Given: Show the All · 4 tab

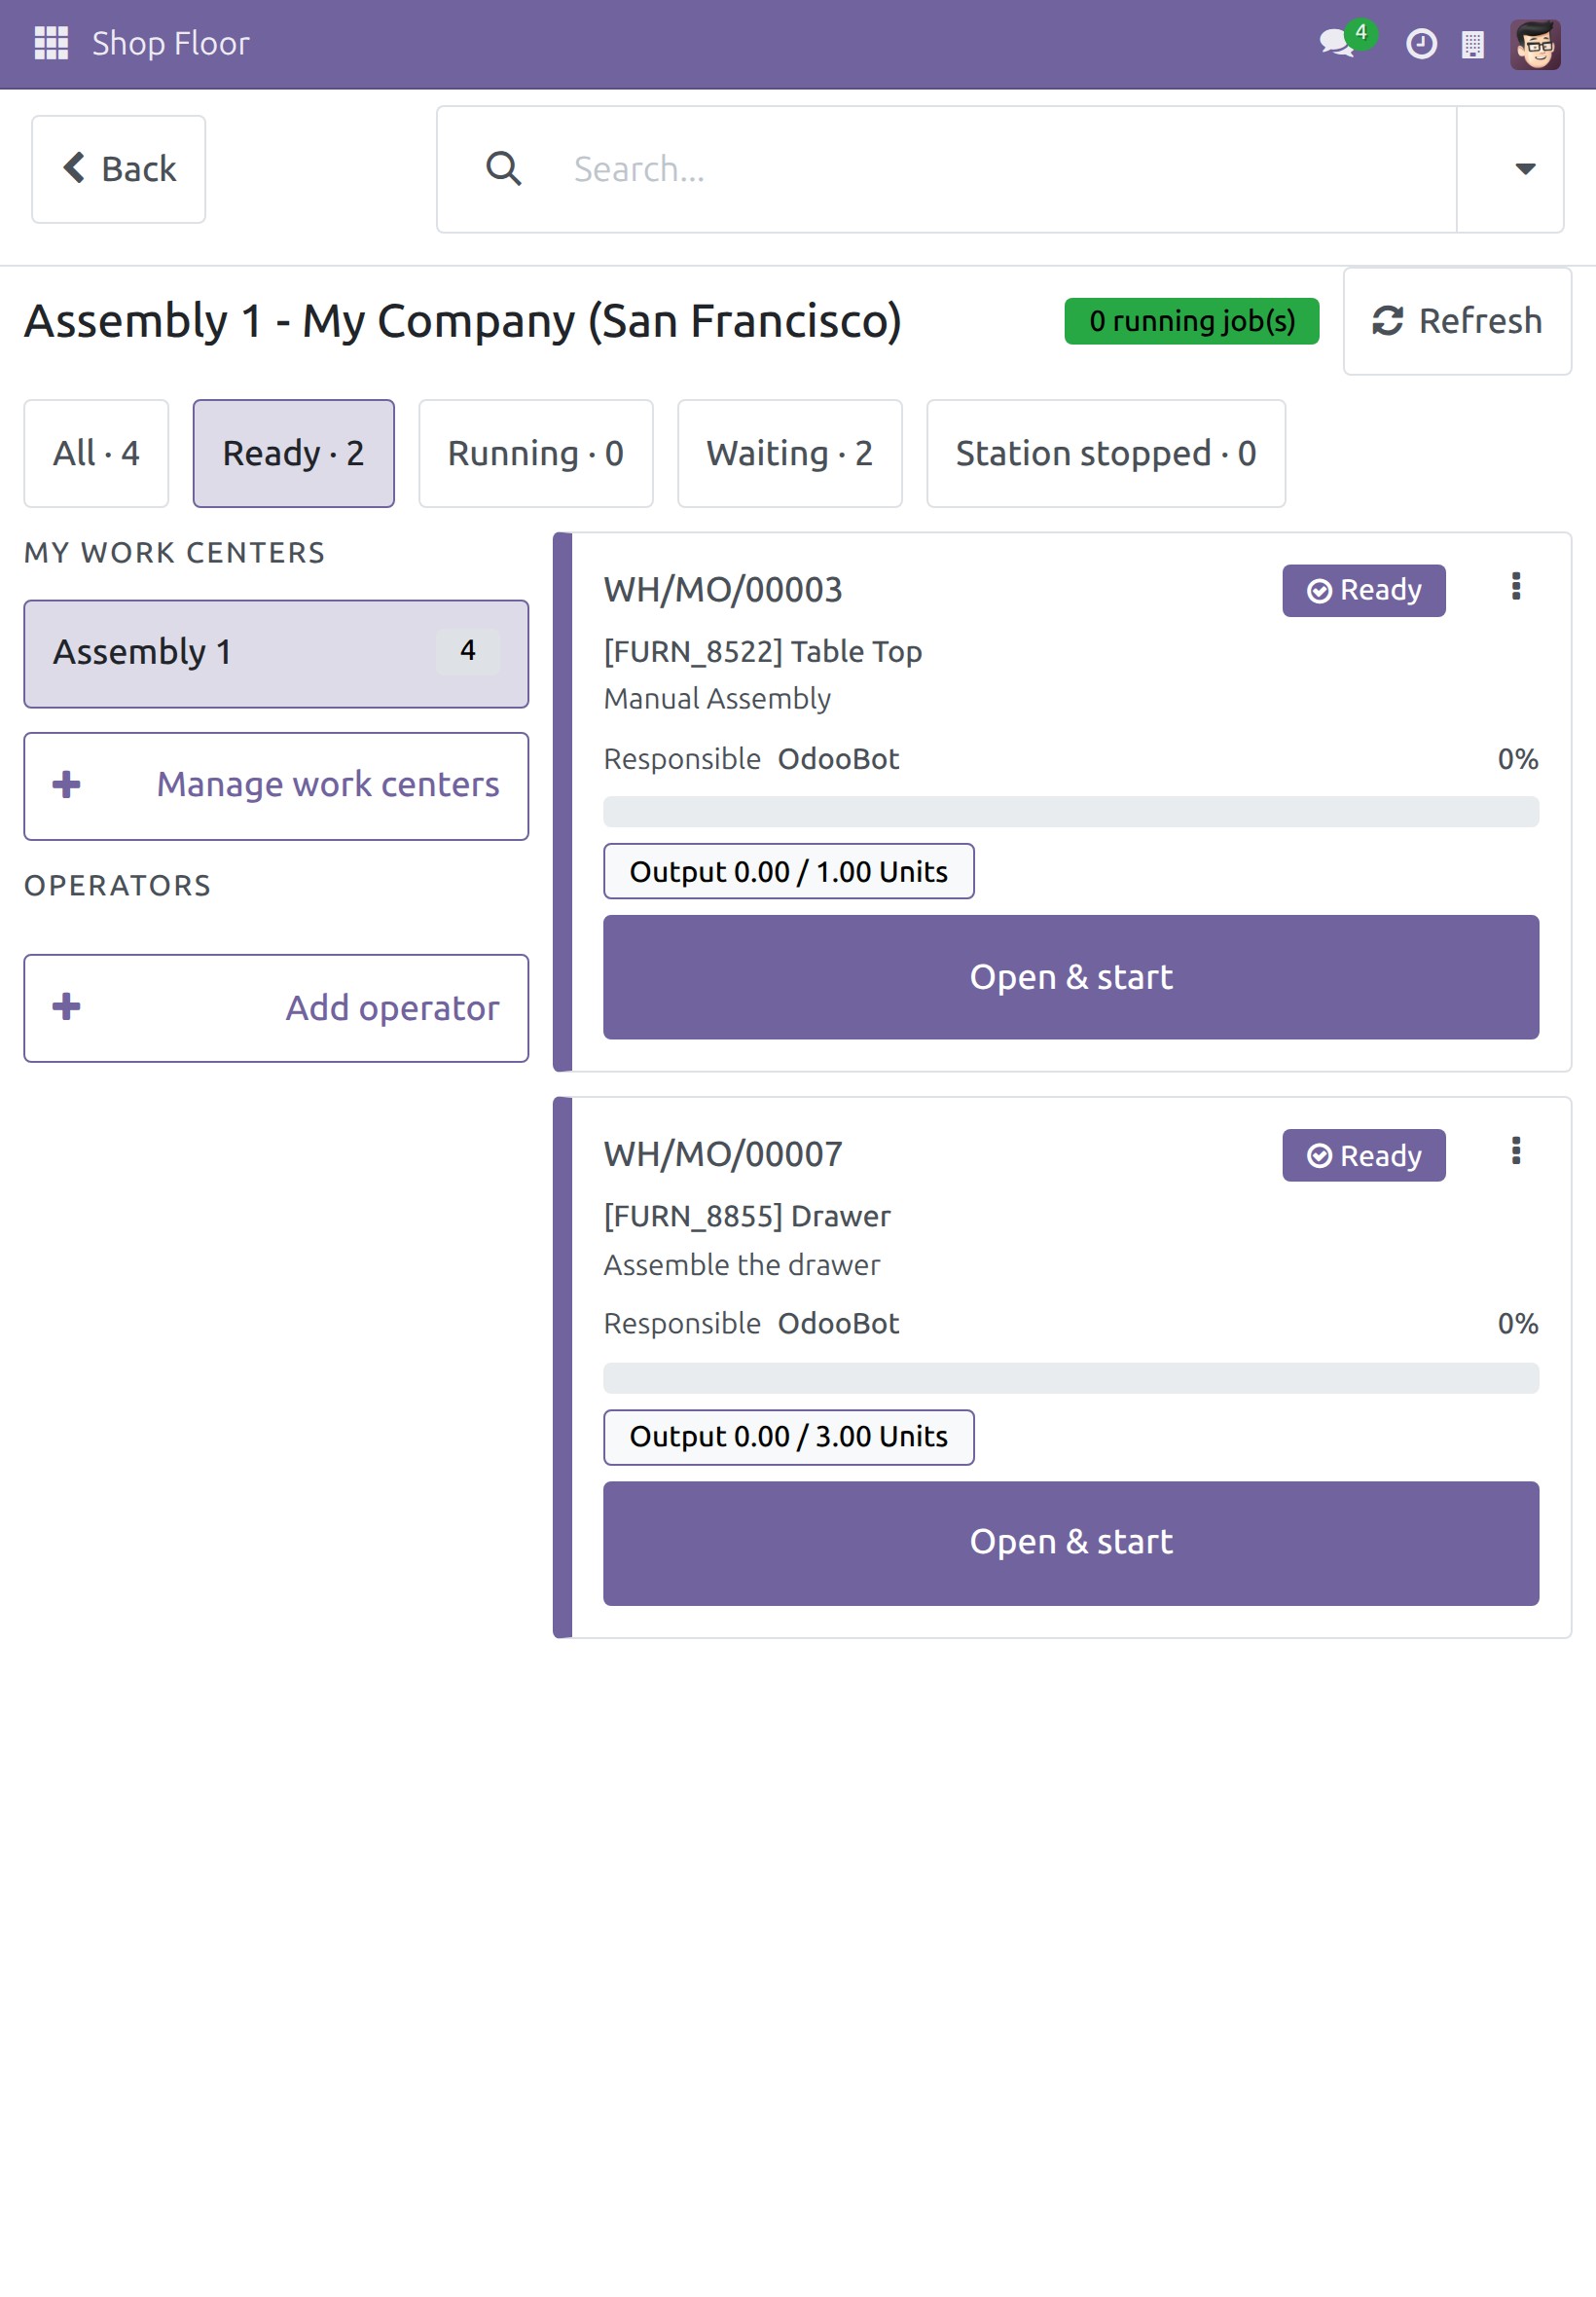Looking at the screenshot, I should (96, 453).
